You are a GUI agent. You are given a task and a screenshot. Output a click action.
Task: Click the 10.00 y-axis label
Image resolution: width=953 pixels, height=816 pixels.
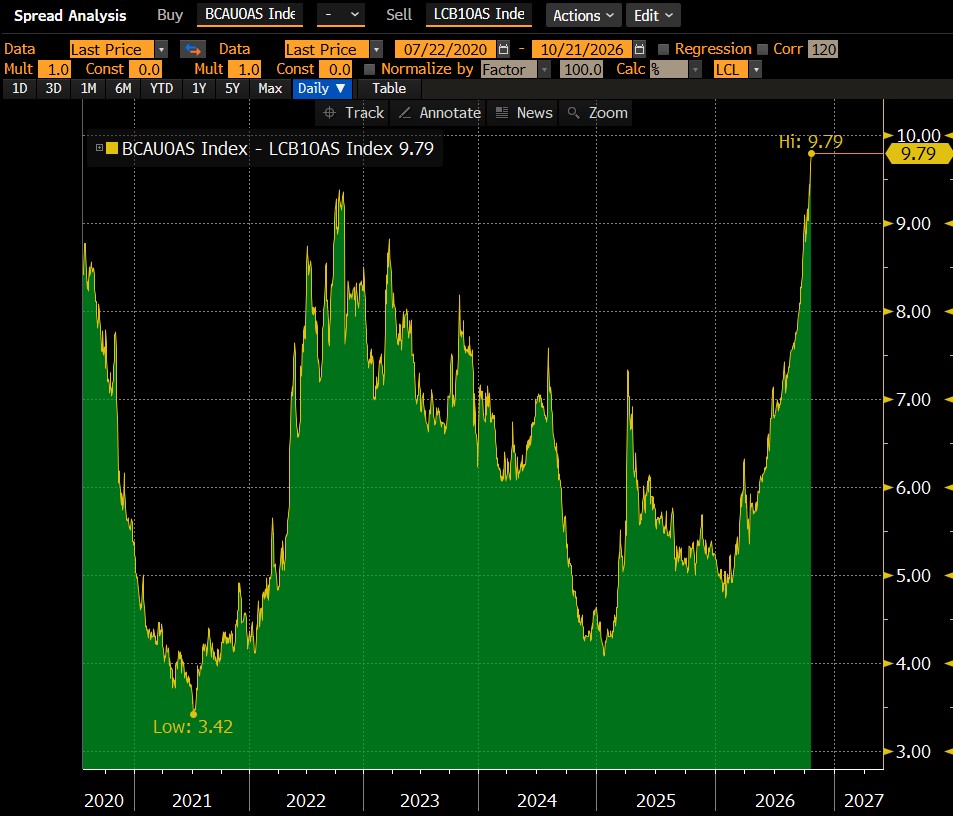(x=918, y=135)
